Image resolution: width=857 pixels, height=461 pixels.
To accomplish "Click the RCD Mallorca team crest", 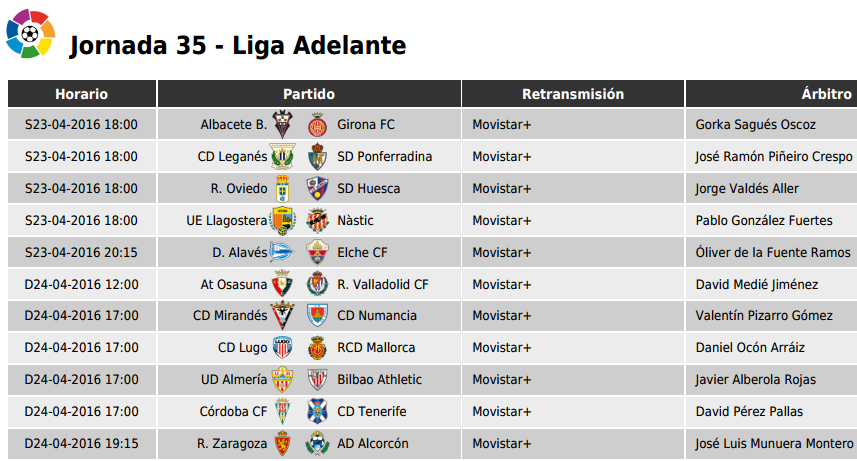I will point(317,348).
